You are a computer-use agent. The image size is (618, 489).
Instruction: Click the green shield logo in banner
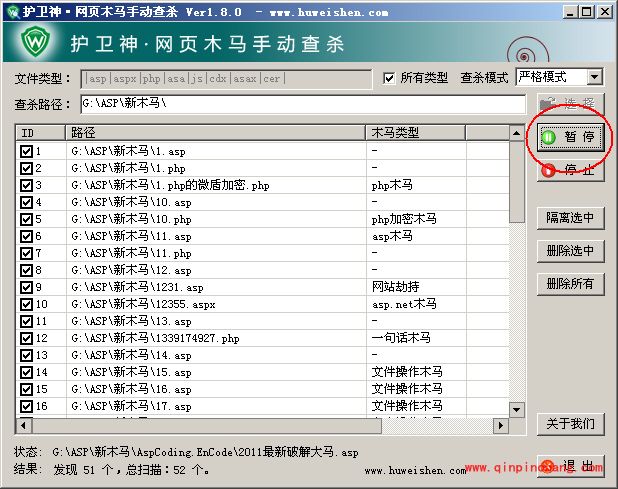pos(35,41)
